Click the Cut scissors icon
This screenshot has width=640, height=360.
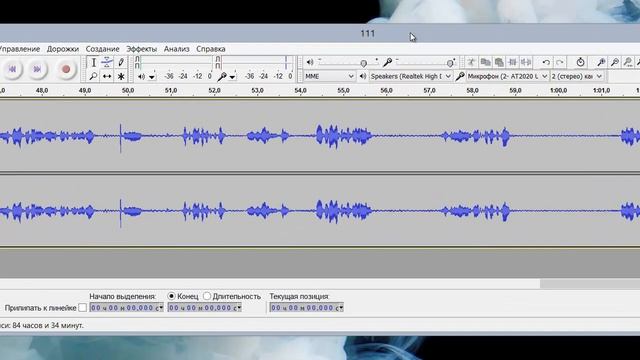(471, 62)
